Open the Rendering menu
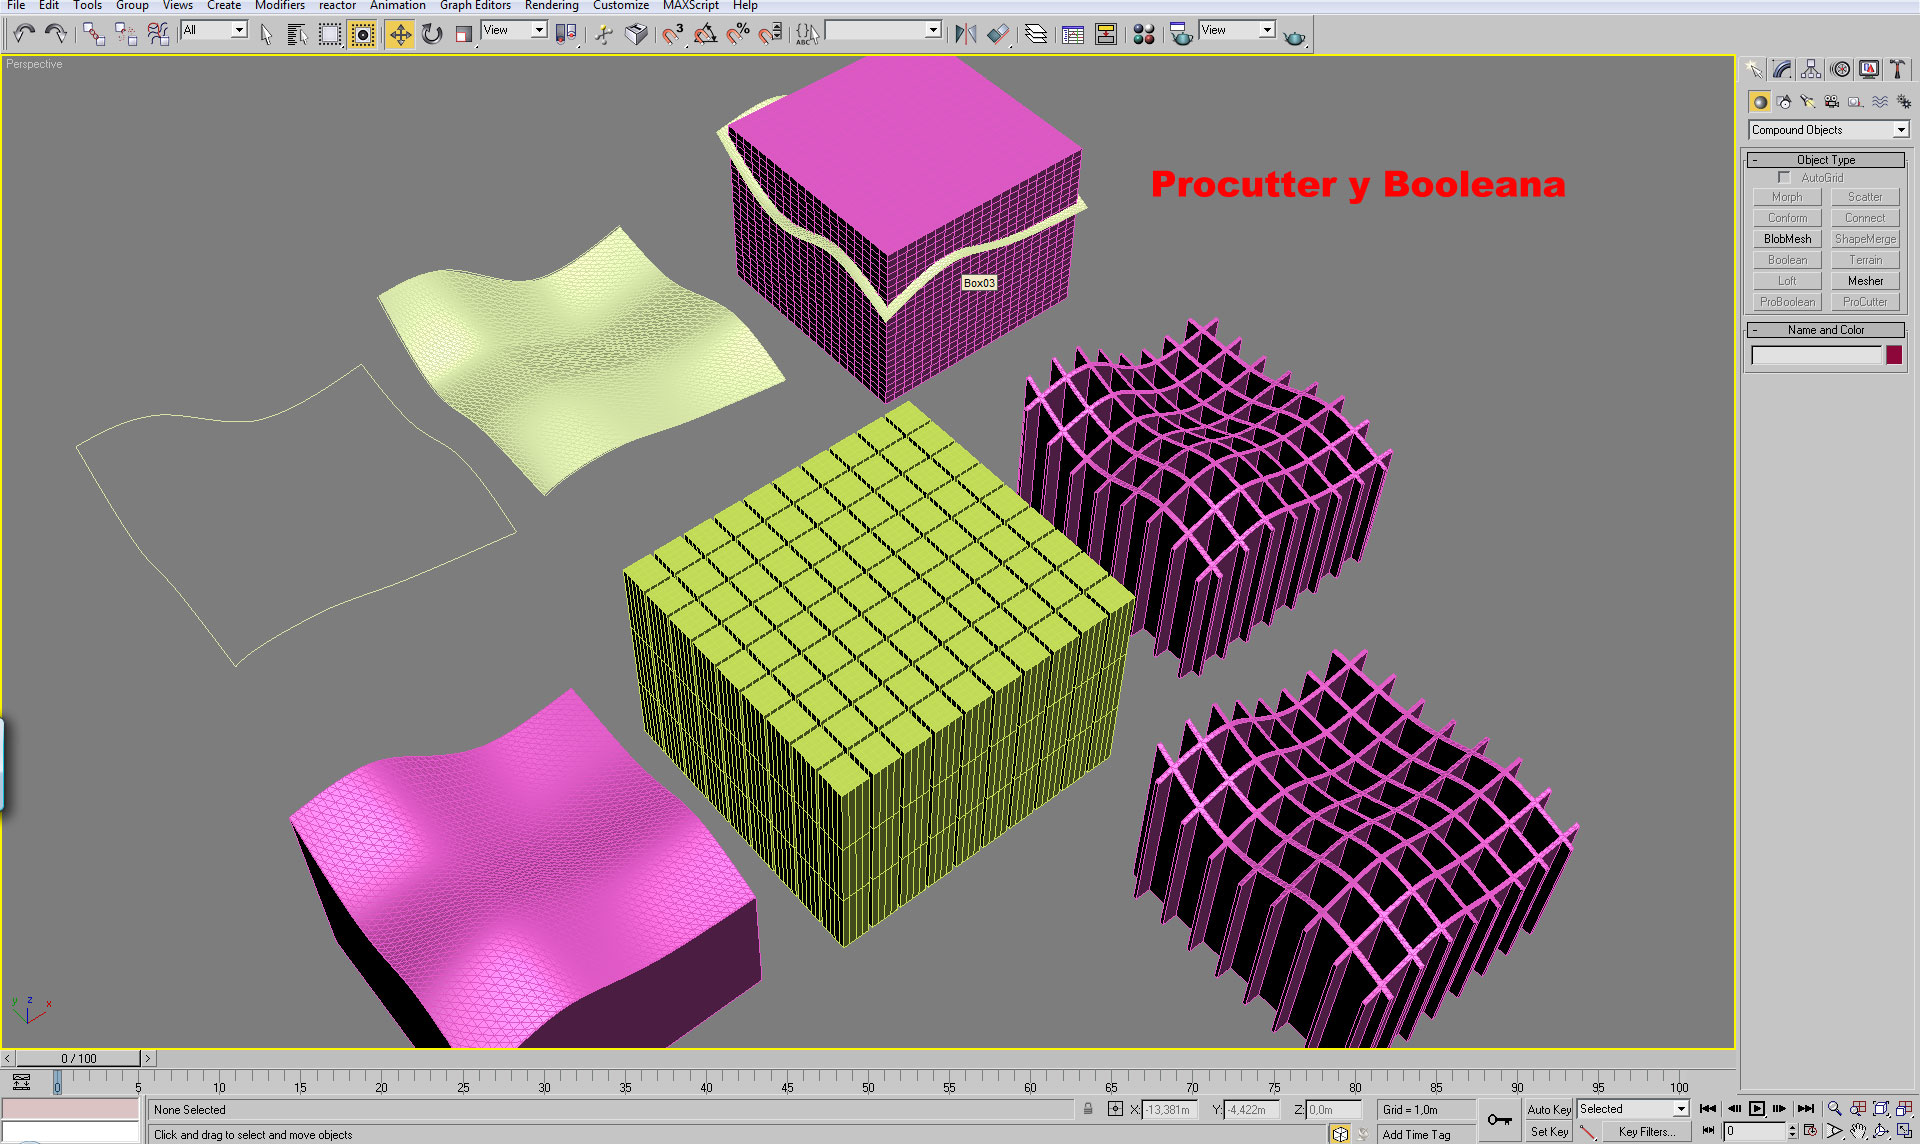This screenshot has height=1144, width=1920. tap(551, 6)
